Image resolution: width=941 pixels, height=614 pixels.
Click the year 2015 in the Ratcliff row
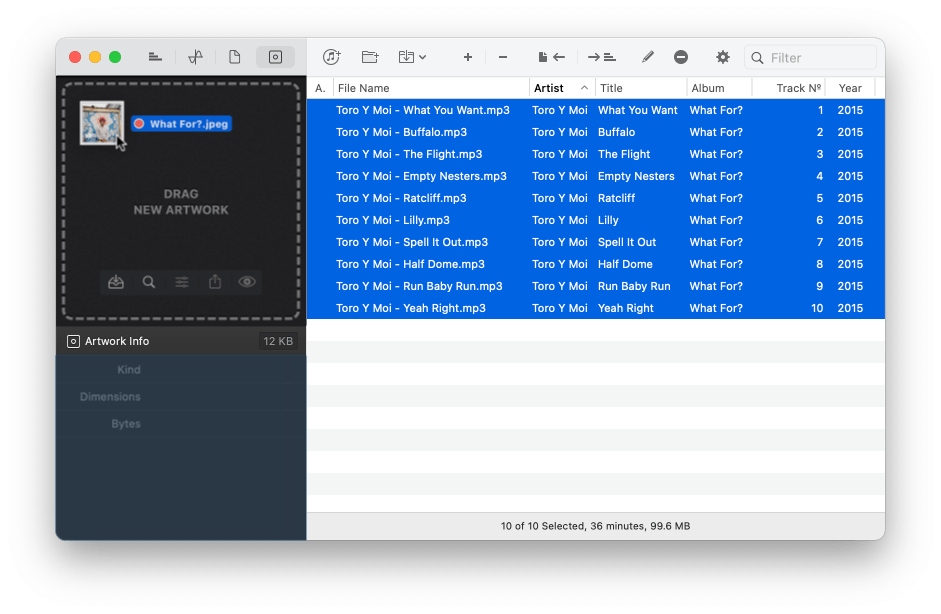click(x=850, y=198)
